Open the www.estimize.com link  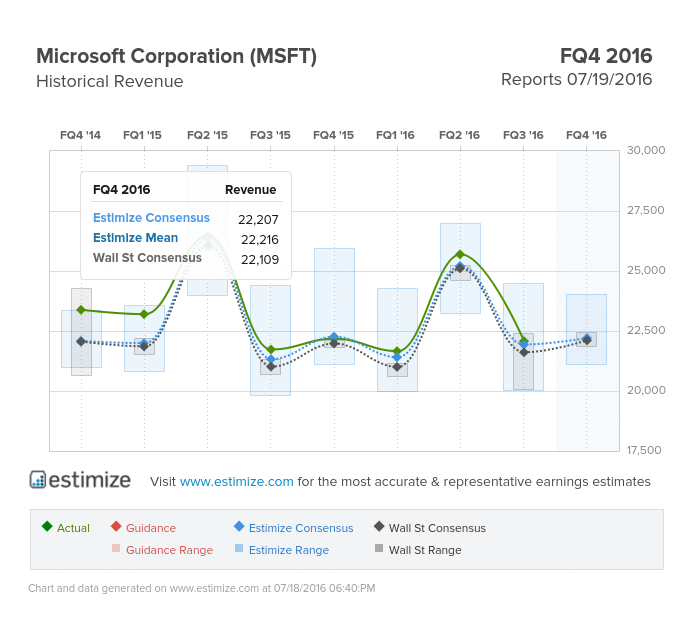pos(236,481)
